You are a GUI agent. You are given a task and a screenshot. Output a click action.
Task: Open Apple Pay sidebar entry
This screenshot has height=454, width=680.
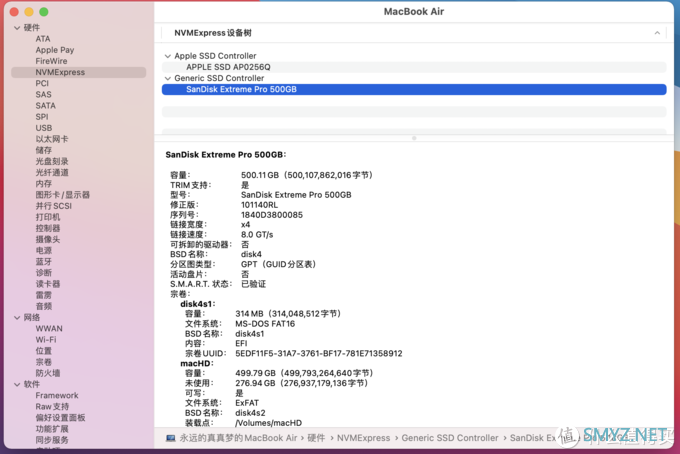(x=55, y=50)
